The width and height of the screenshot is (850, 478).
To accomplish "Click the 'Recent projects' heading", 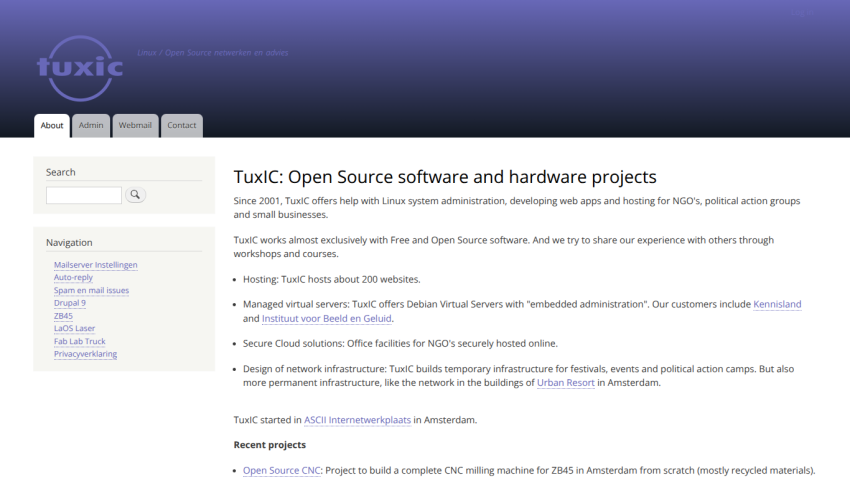I will pyautogui.click(x=269, y=445).
